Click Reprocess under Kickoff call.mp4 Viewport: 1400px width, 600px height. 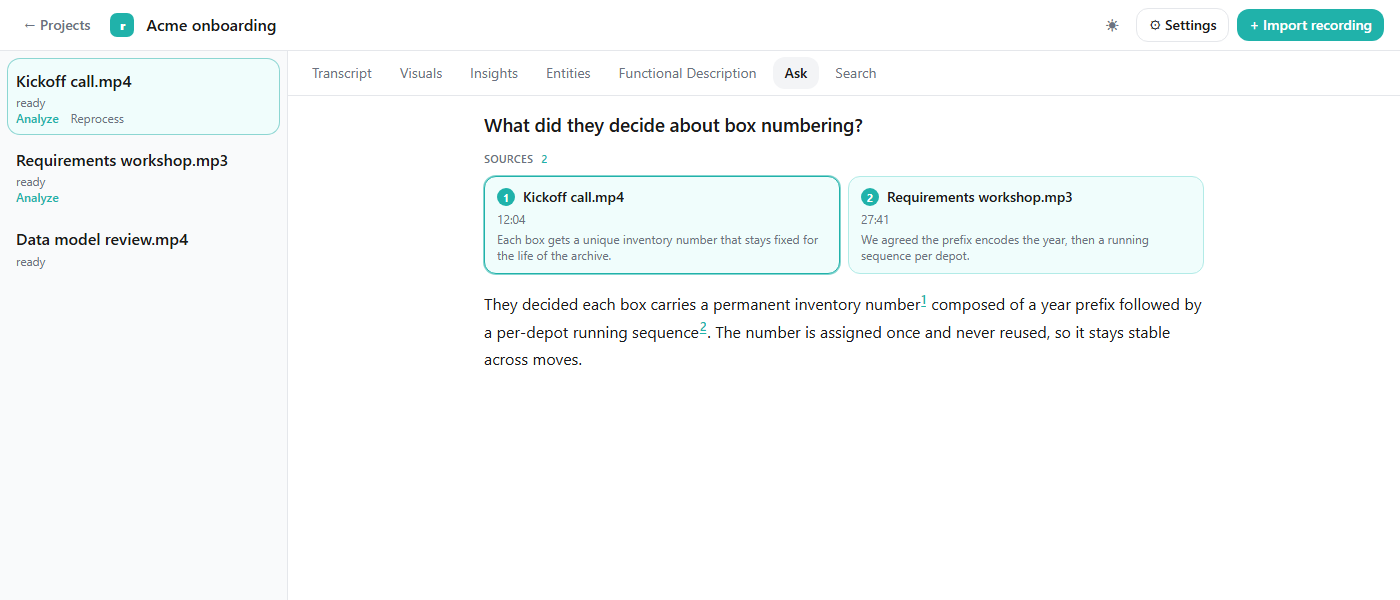pos(97,119)
